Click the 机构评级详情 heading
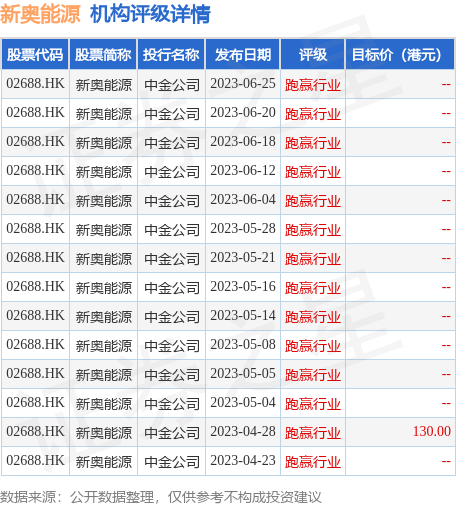 [x=150, y=14]
